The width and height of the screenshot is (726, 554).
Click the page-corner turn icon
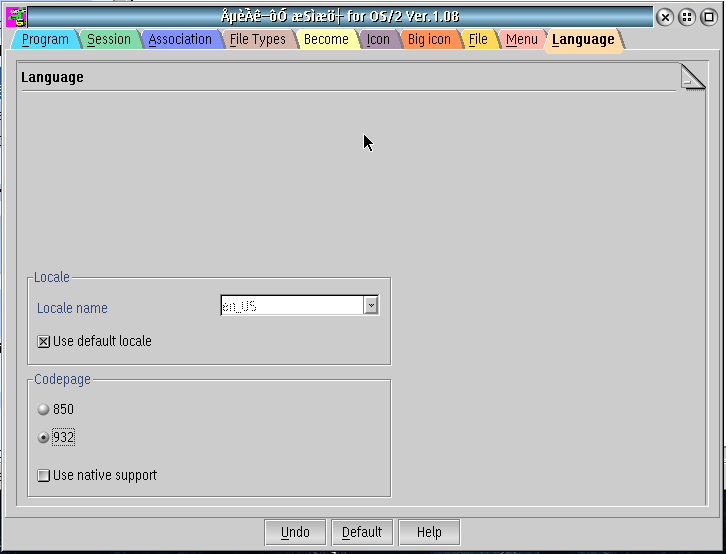(x=693, y=77)
